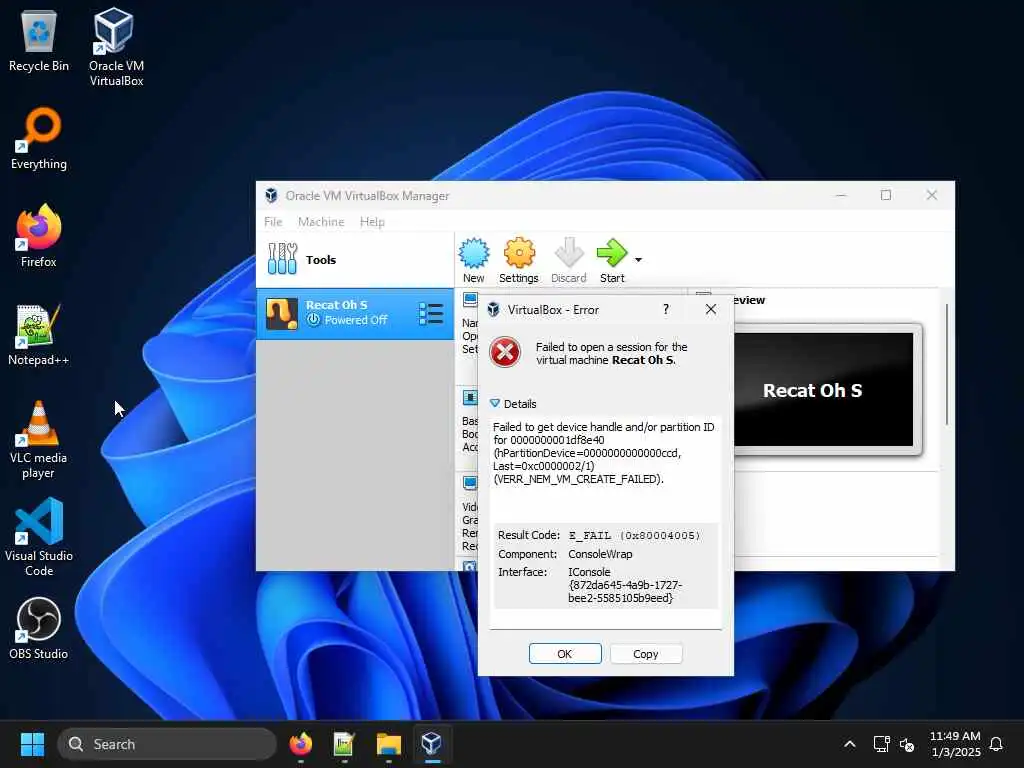
Task: Click the Powered Off status text
Action: coord(356,320)
